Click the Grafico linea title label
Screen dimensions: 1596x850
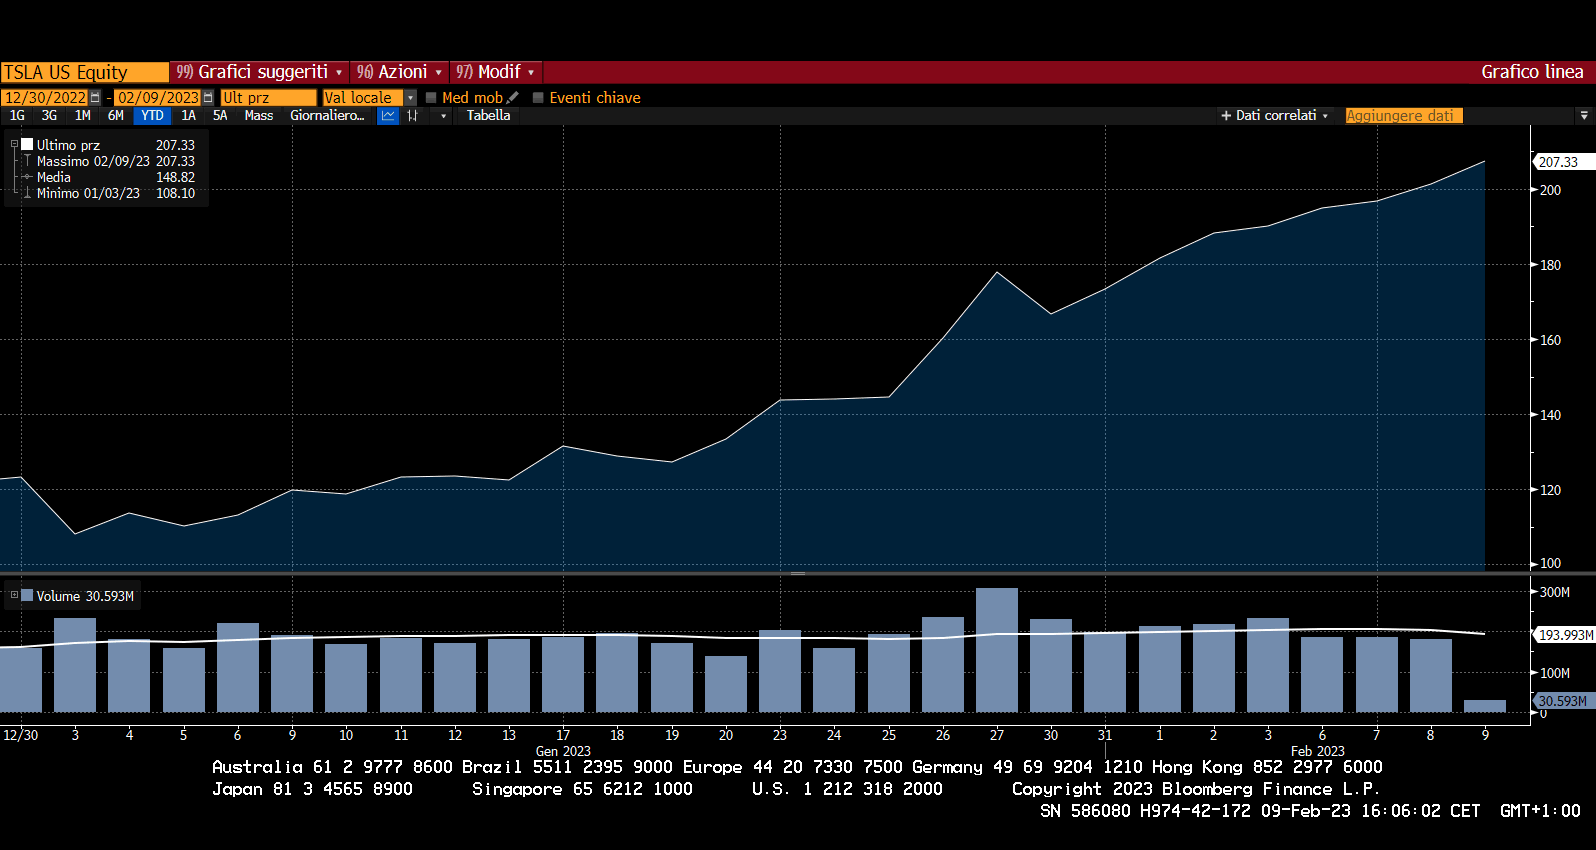click(x=1532, y=72)
